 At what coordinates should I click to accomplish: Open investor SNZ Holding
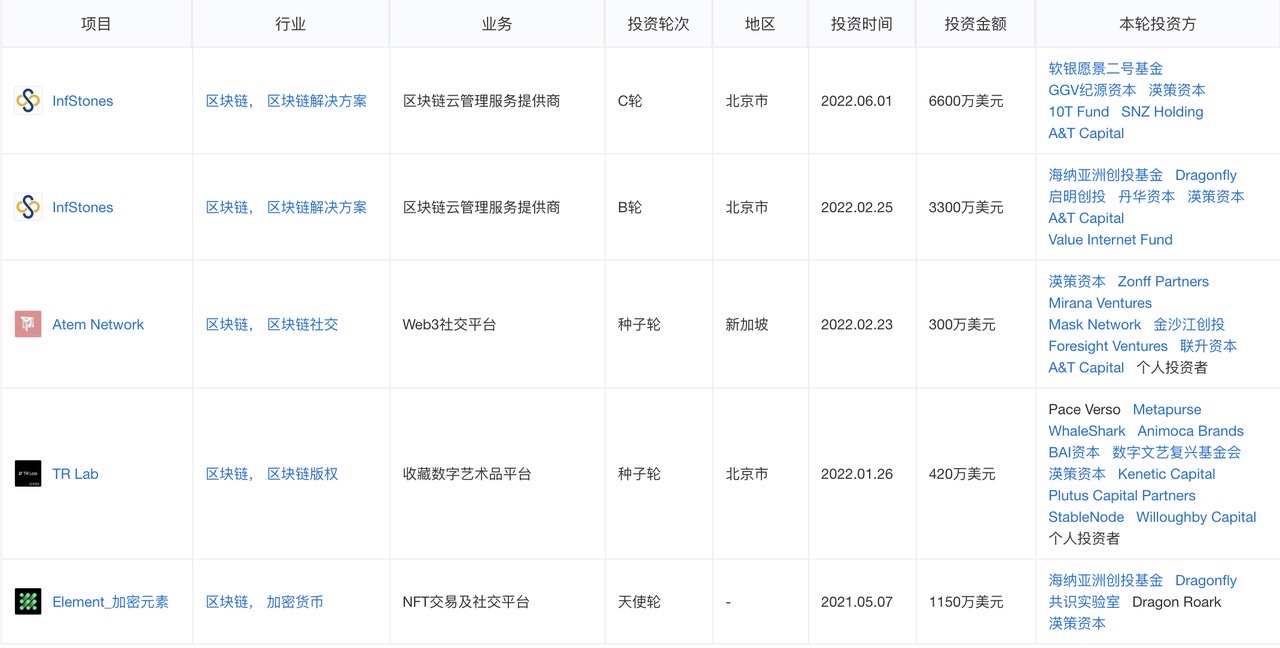pyautogui.click(x=1162, y=112)
